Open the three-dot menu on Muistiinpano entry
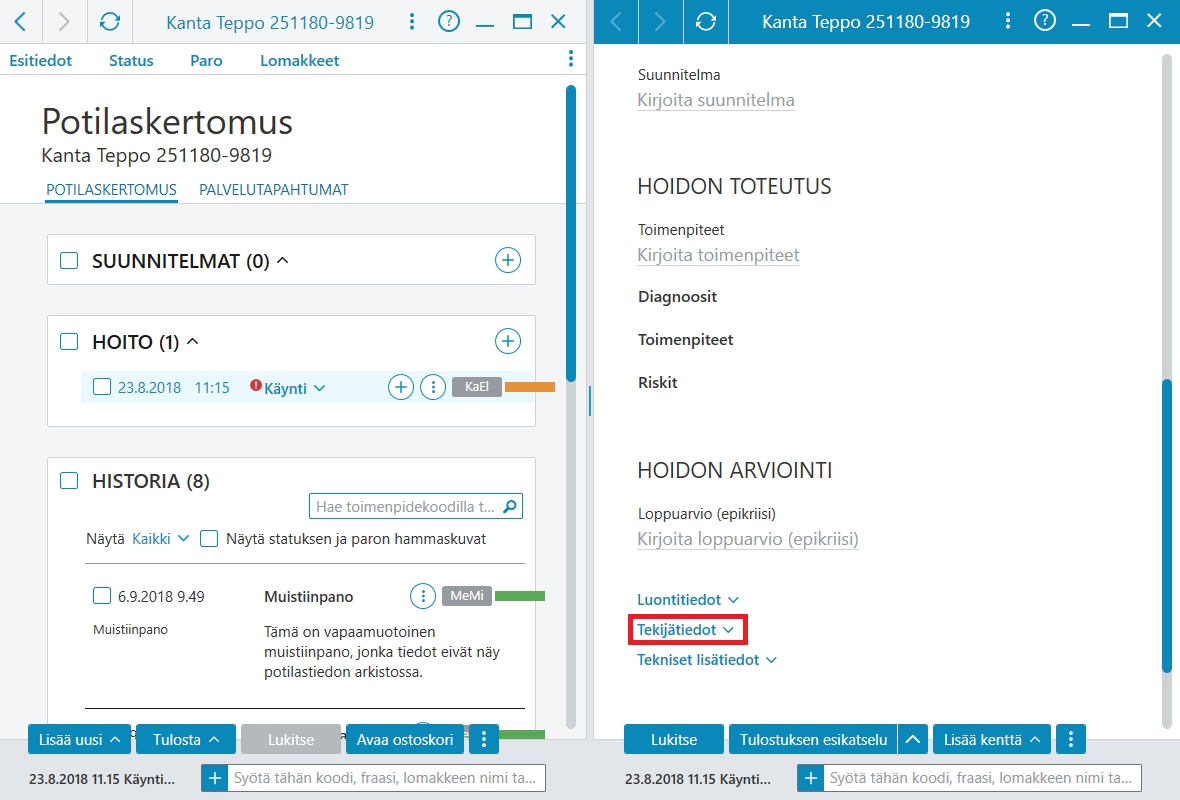Image resolution: width=1180 pixels, height=800 pixels. point(423,596)
